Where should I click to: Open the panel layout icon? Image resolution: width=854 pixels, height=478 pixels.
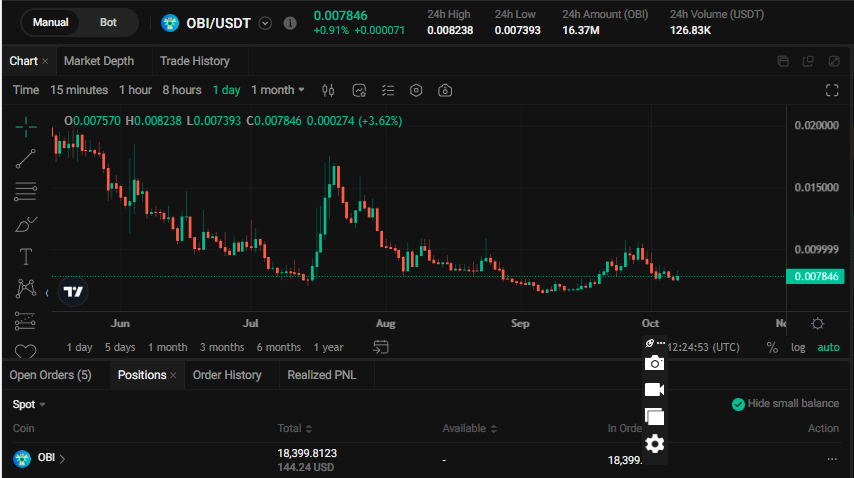tap(783, 61)
